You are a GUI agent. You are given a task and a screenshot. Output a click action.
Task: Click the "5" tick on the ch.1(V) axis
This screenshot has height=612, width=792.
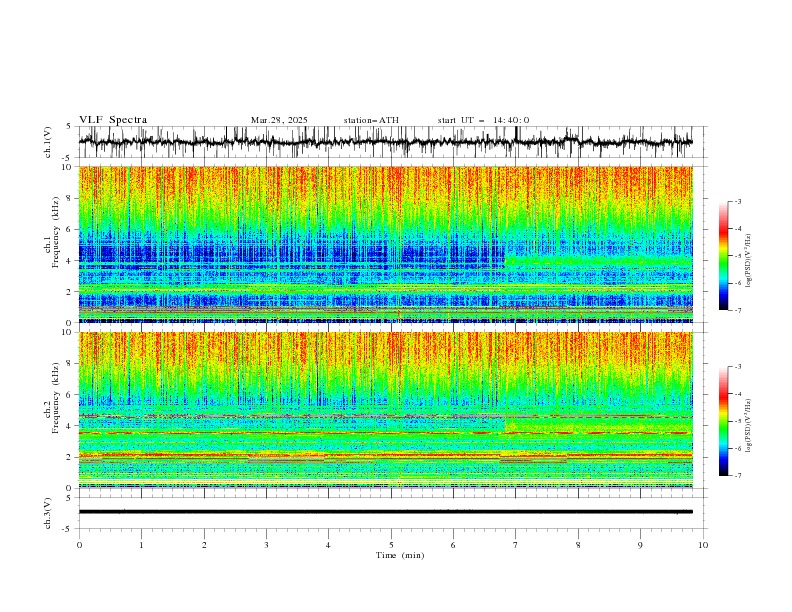coord(69,127)
